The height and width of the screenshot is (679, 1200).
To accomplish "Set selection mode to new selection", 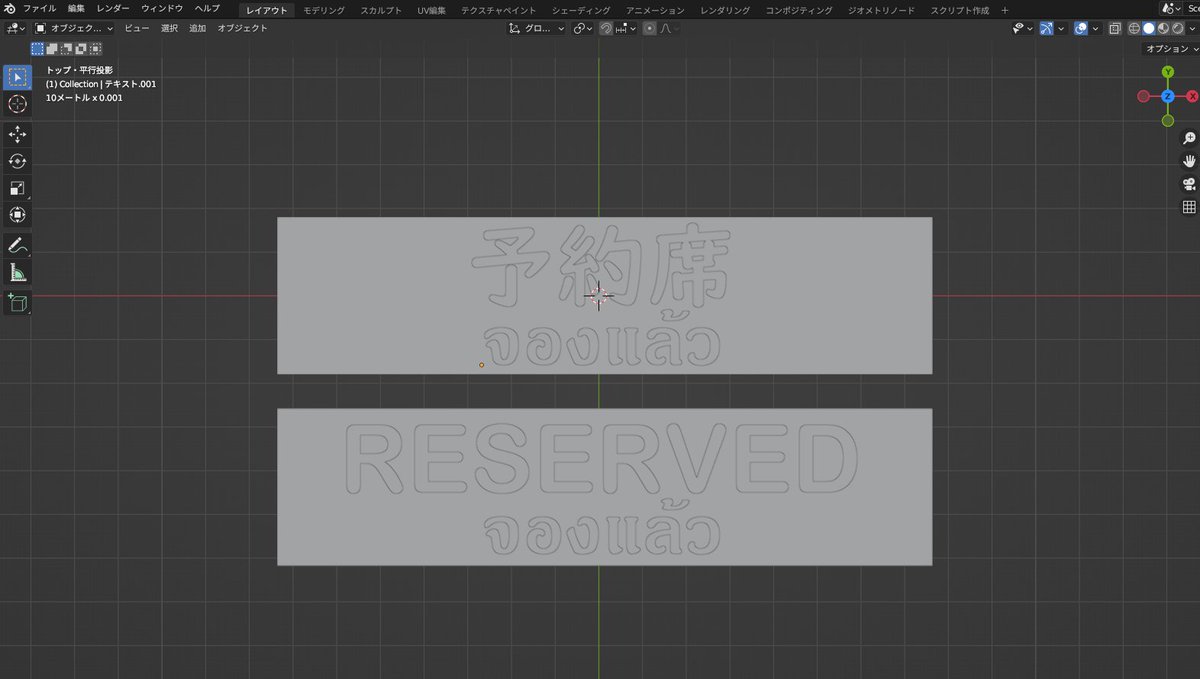I will [x=37, y=48].
